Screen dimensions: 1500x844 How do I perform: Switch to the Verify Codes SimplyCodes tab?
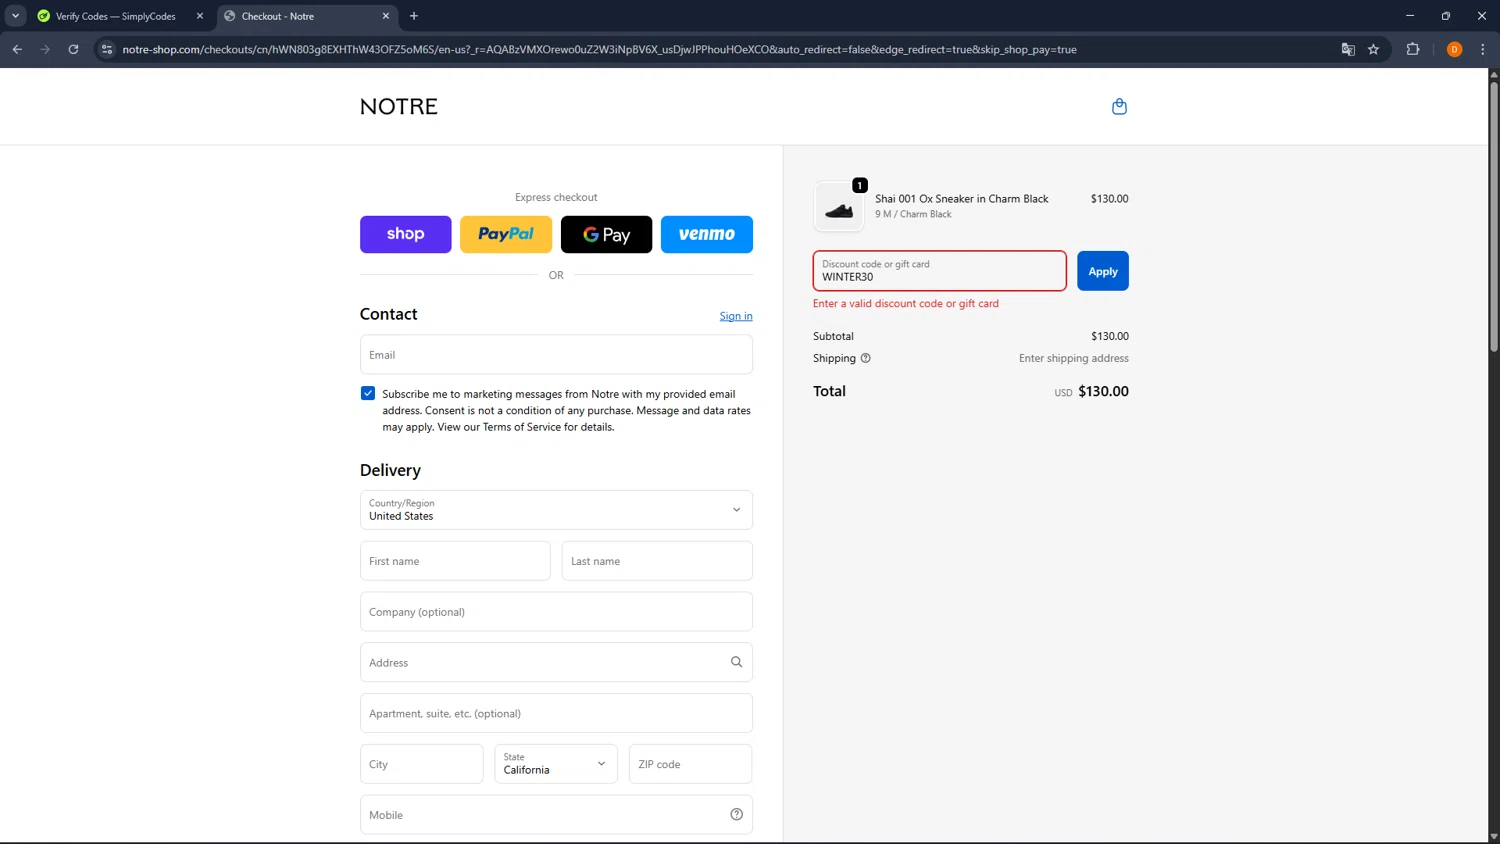[x=116, y=16]
